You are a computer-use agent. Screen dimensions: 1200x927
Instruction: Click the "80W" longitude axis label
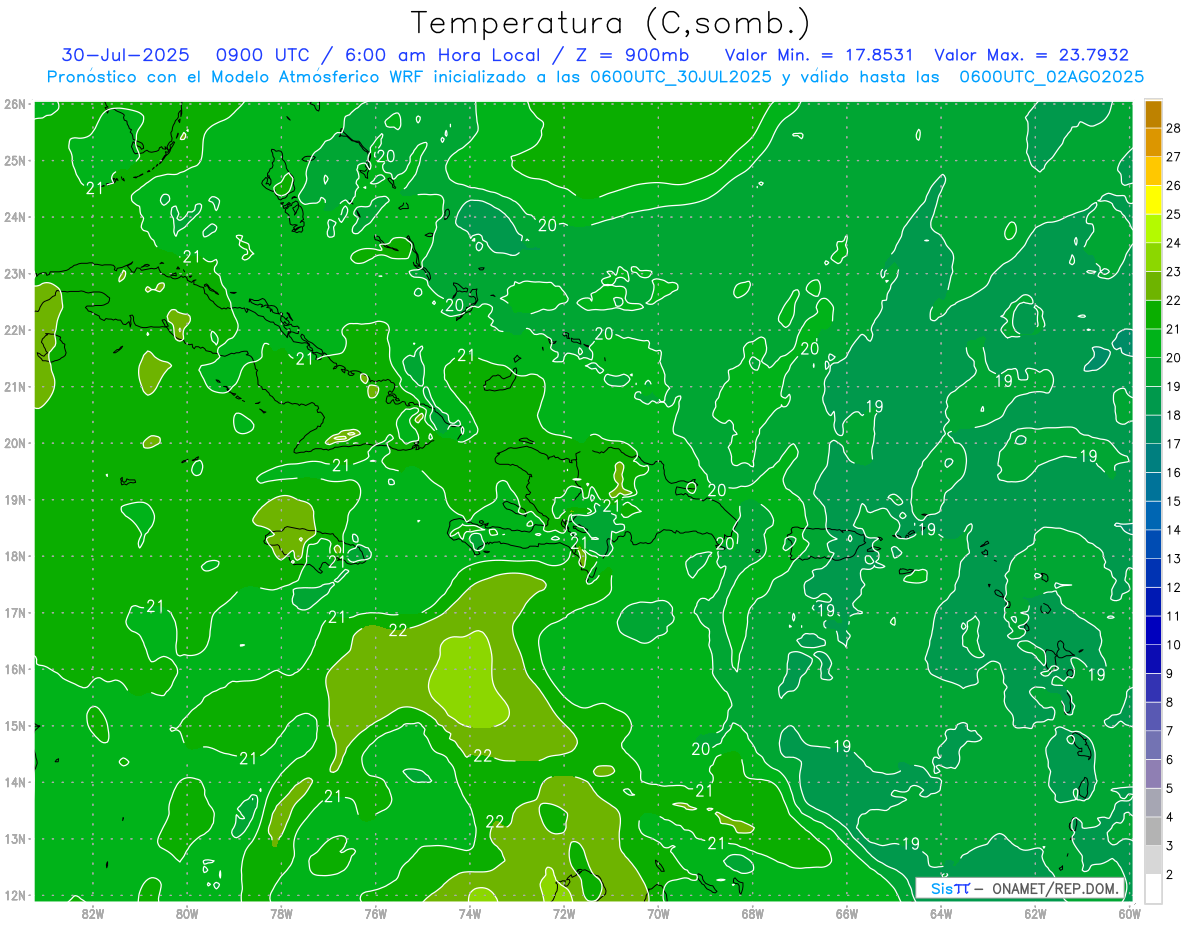pyautogui.click(x=187, y=913)
